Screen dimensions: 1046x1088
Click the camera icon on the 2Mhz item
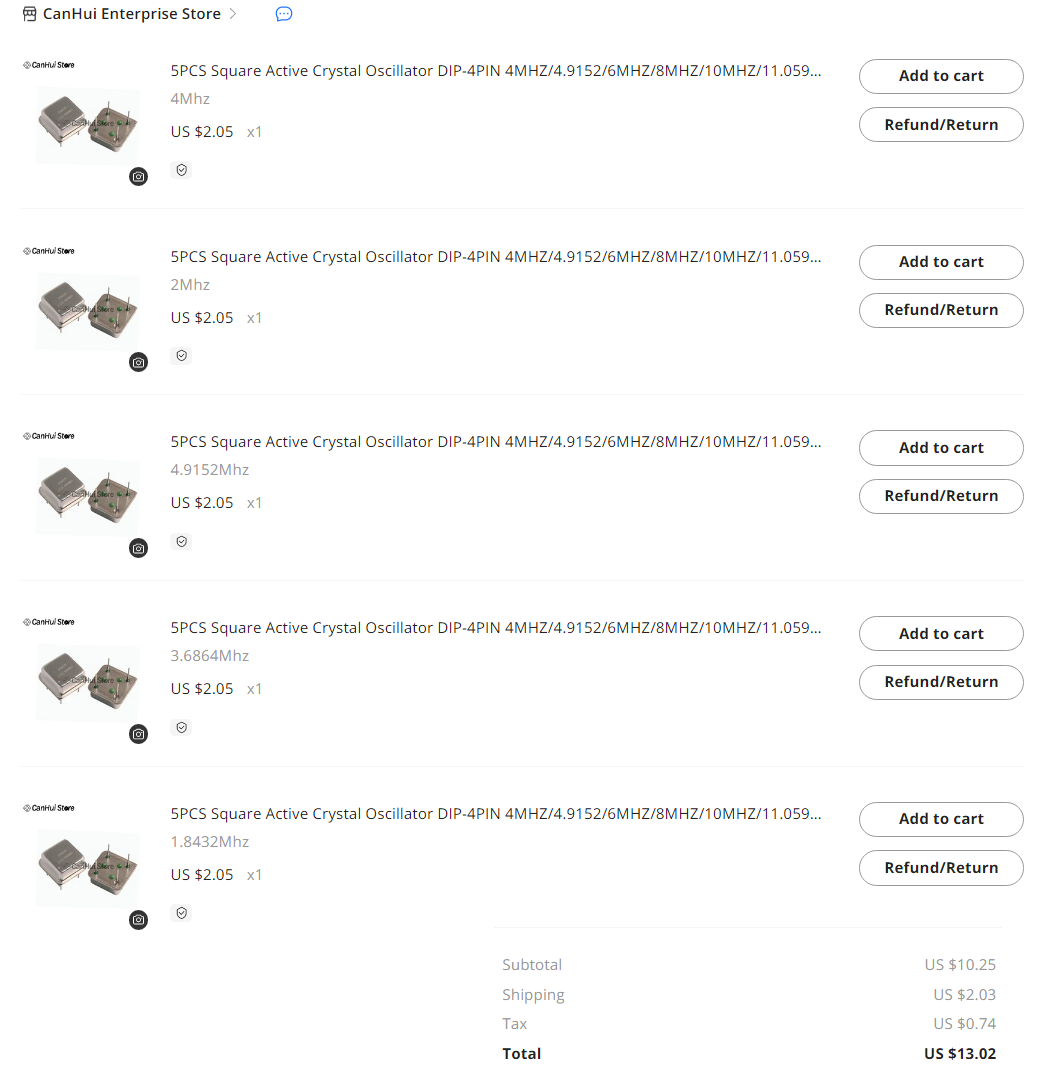click(x=138, y=362)
